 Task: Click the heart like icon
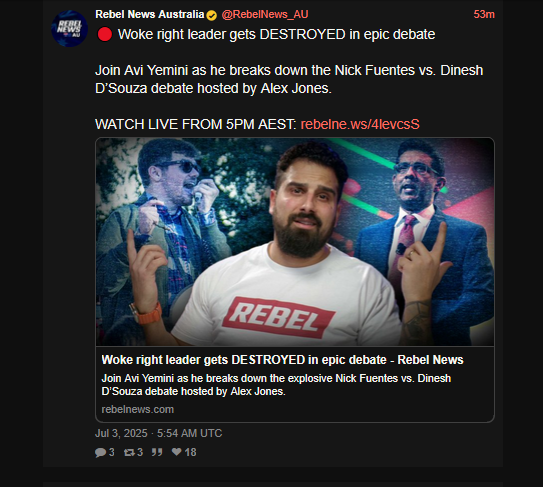(x=177, y=452)
